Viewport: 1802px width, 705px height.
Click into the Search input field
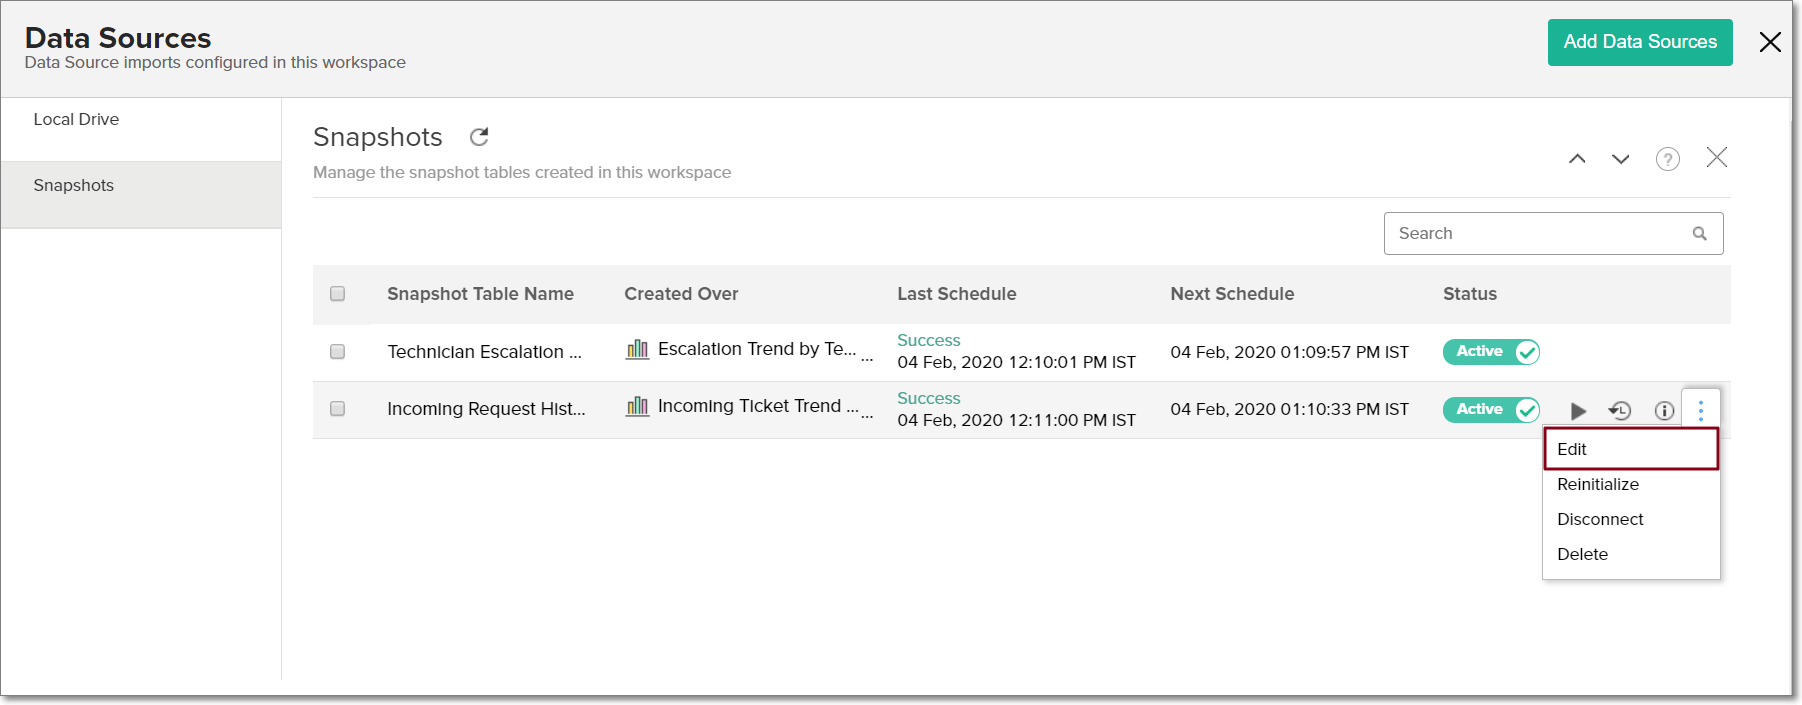1535,234
